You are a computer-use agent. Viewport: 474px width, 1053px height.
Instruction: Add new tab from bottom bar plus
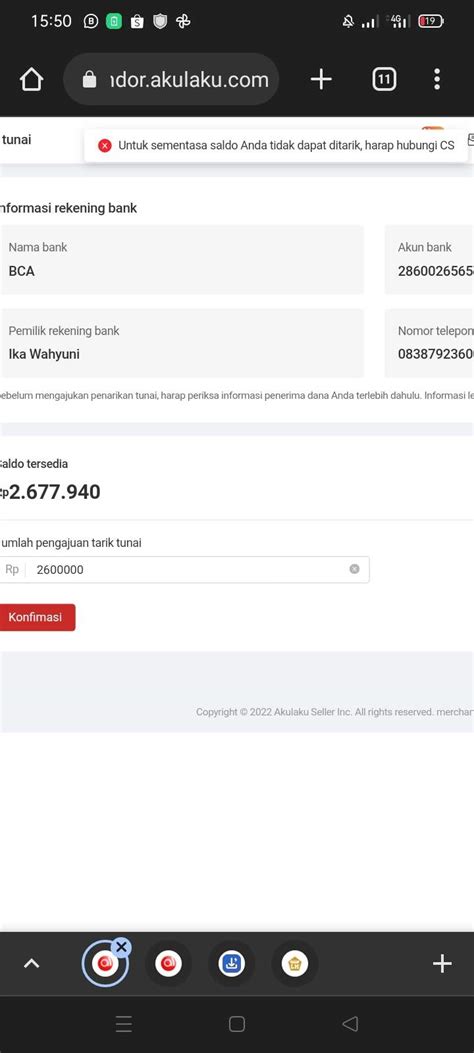click(x=442, y=964)
